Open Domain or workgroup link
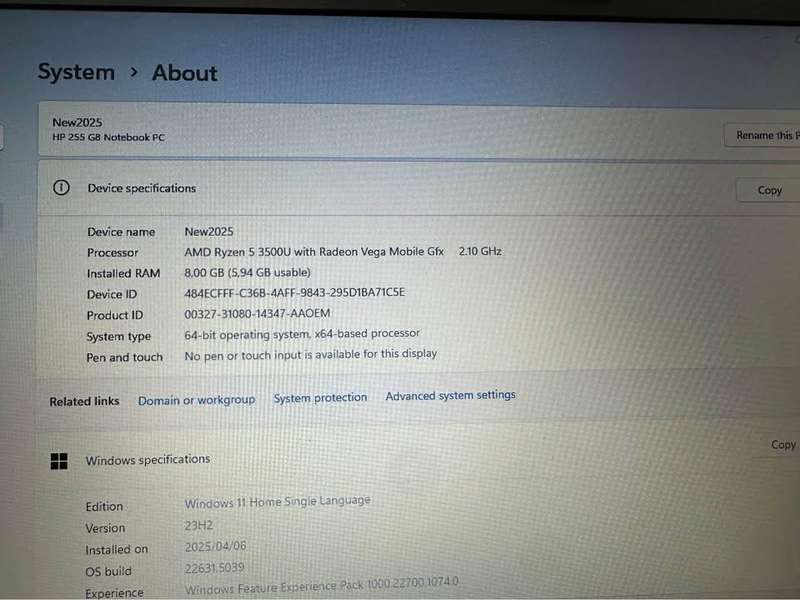The height and width of the screenshot is (600, 800). [196, 401]
